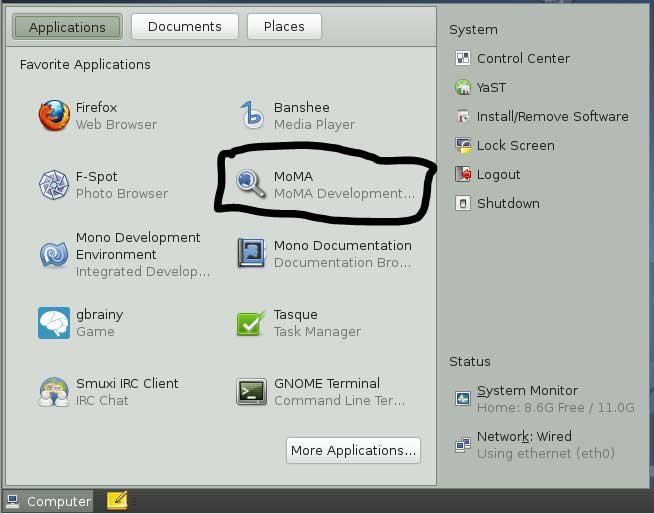The image size is (654, 514).
Task: Launch Firefox web browser icon
Action: 54,116
